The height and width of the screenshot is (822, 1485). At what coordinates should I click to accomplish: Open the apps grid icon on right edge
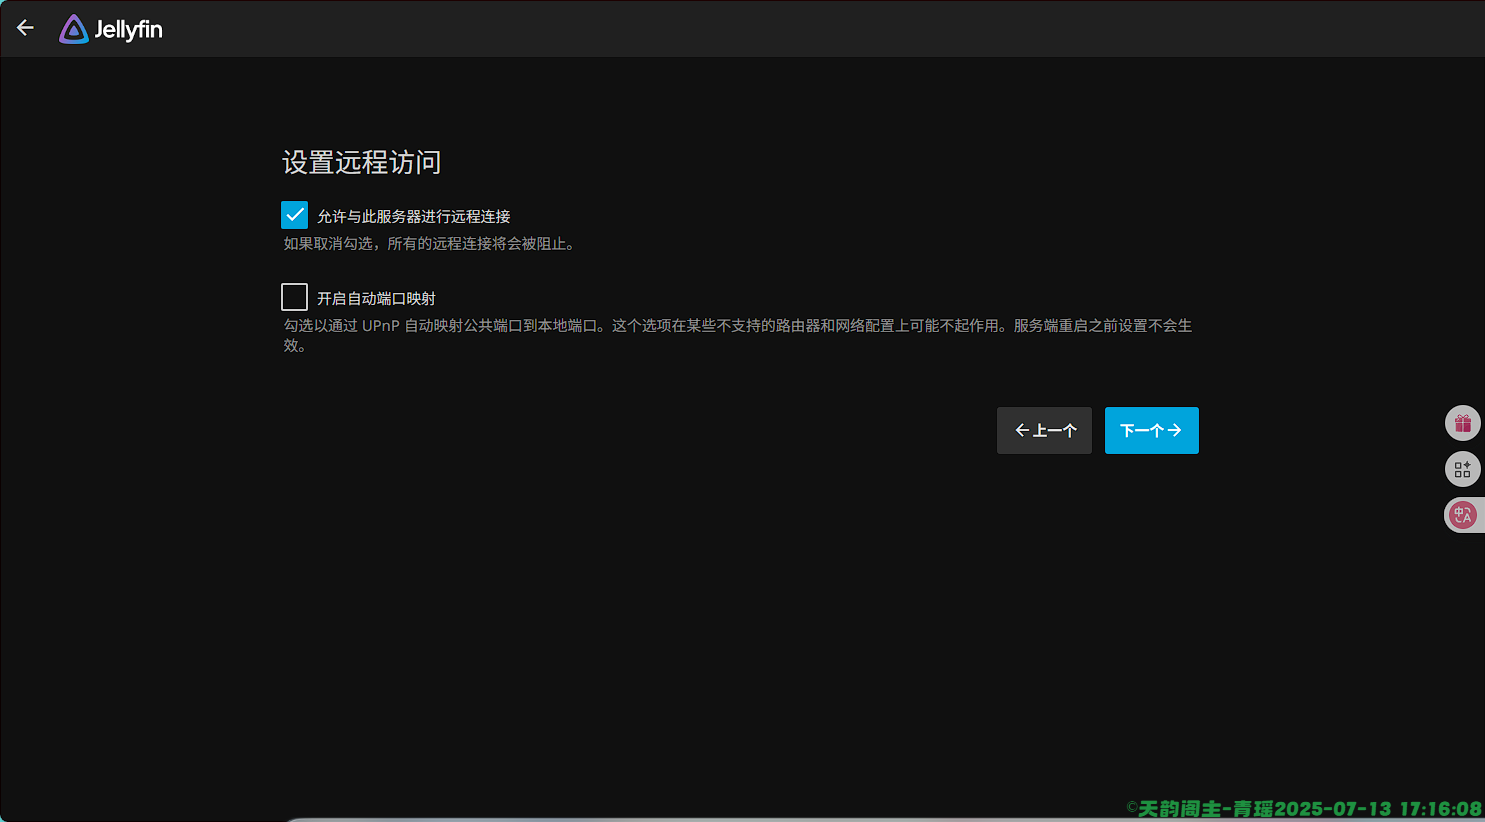click(1463, 469)
